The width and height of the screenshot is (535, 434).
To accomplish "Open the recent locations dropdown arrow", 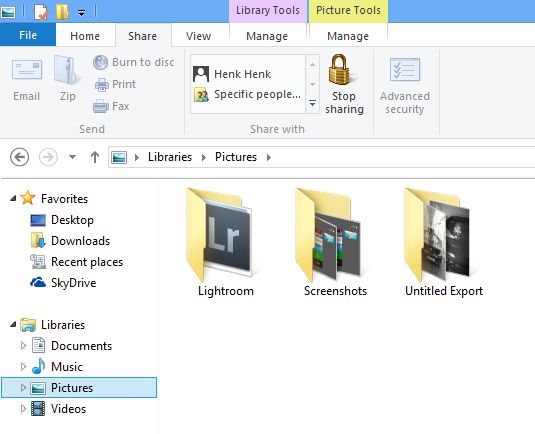I will click(x=72, y=157).
